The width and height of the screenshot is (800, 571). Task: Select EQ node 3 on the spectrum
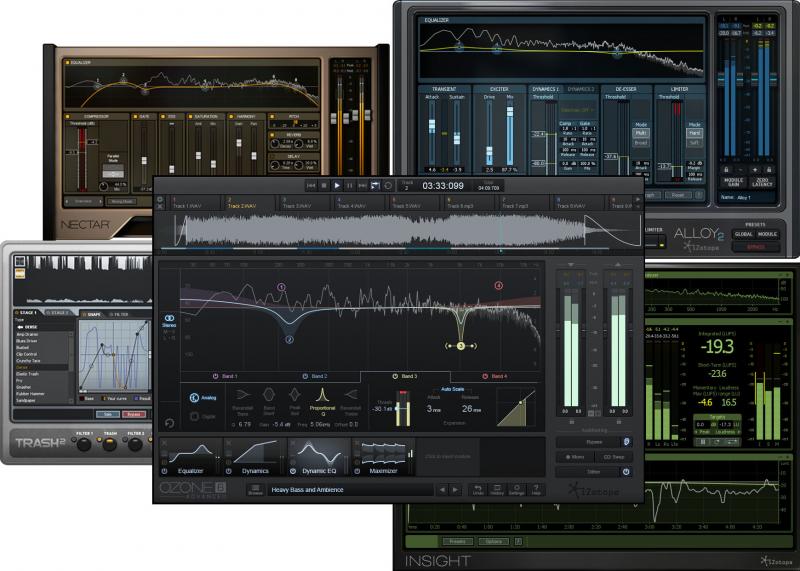click(461, 346)
